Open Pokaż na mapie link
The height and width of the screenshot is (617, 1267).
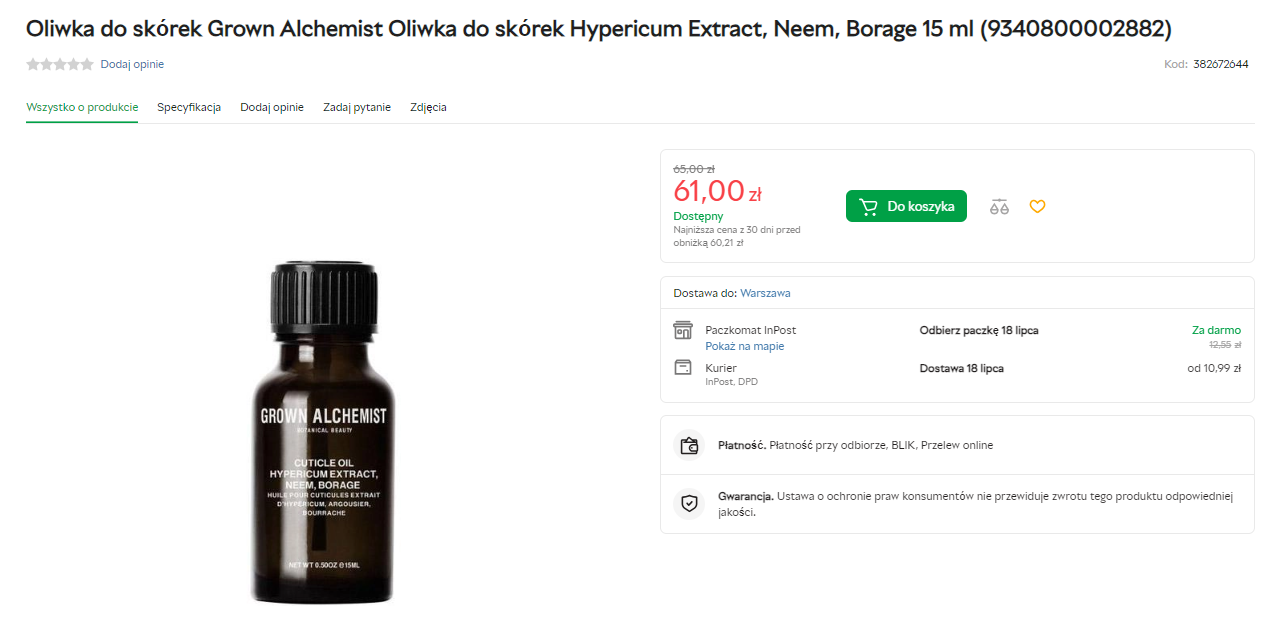point(744,346)
